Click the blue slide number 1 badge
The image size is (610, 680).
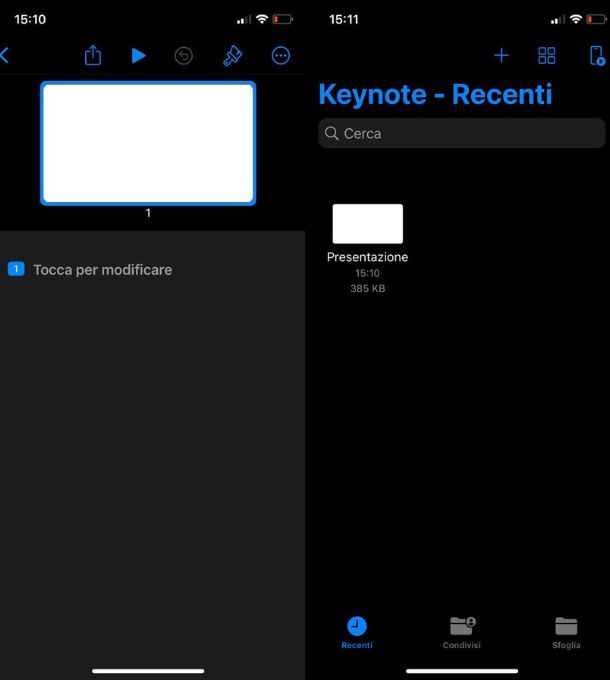point(16,269)
